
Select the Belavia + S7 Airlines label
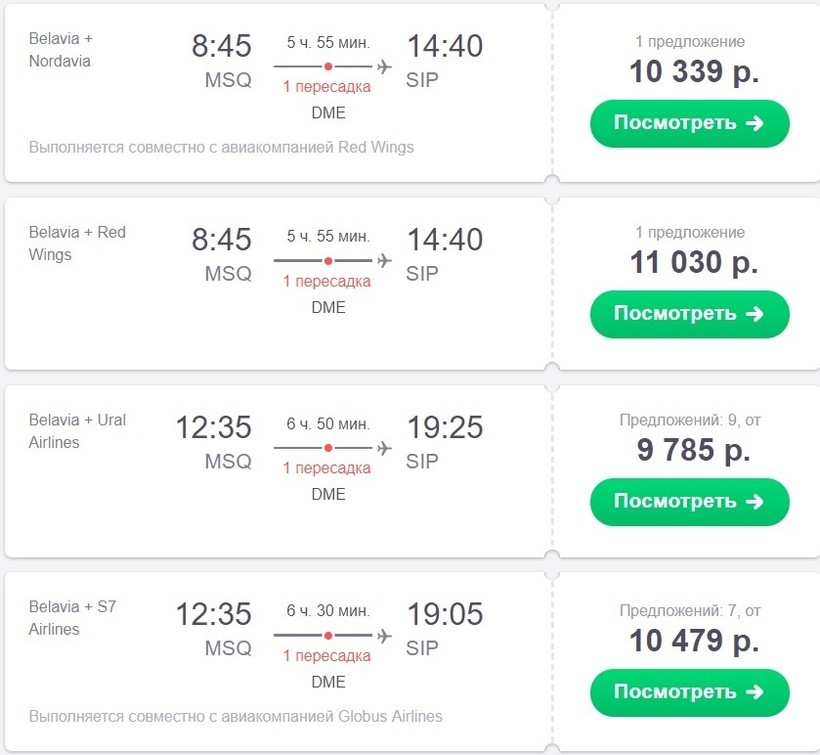72,618
